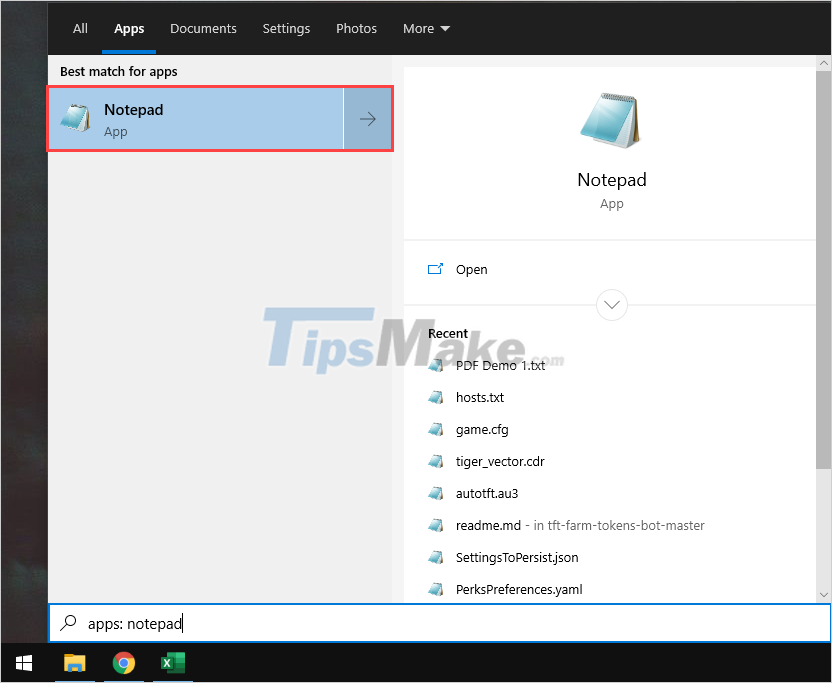Screen dimensions: 832x683
Task: Switch to the All tab
Action: (x=80, y=28)
